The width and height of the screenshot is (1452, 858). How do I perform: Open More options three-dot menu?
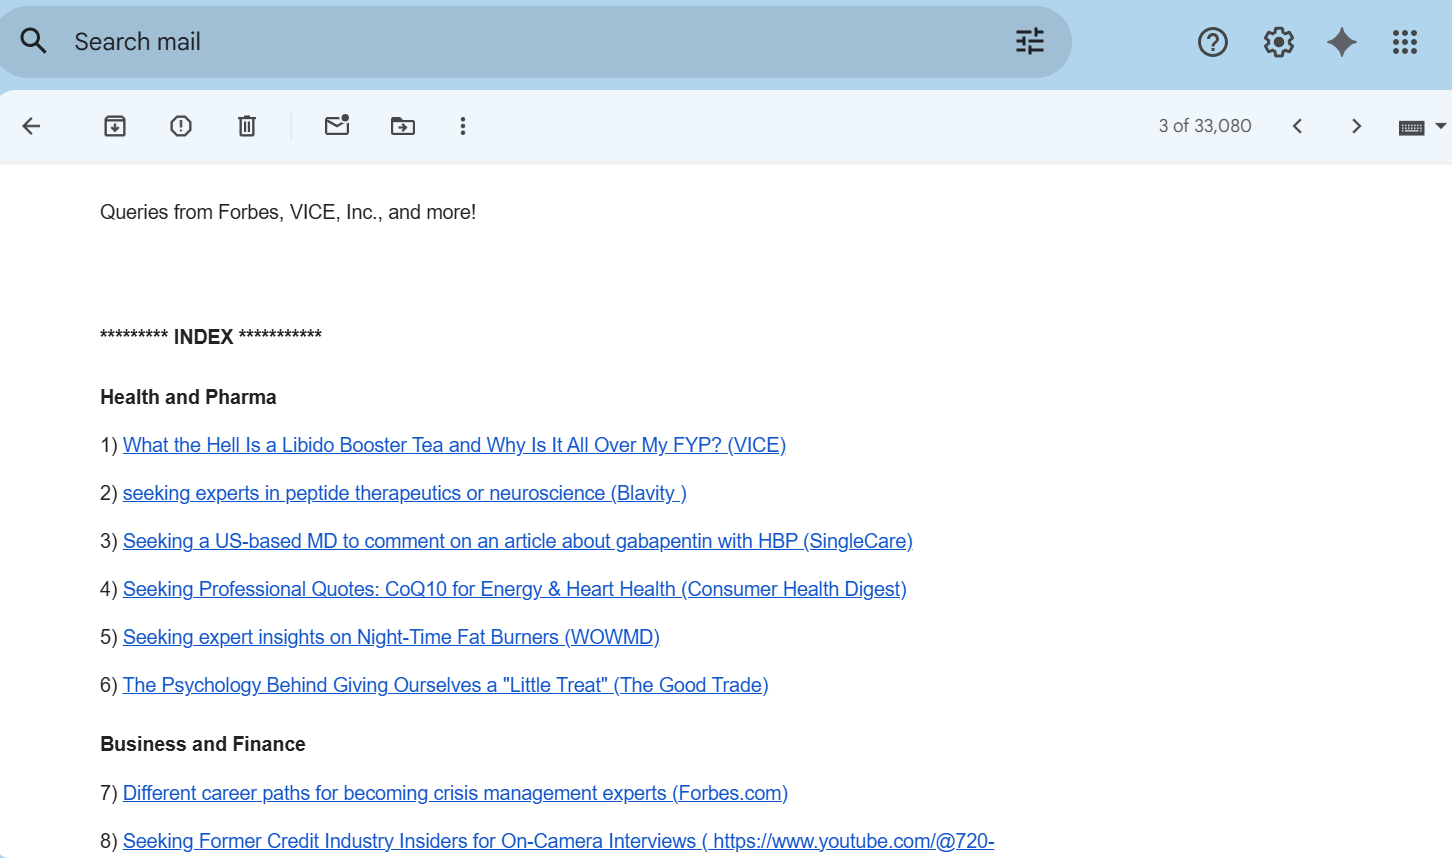(x=463, y=126)
